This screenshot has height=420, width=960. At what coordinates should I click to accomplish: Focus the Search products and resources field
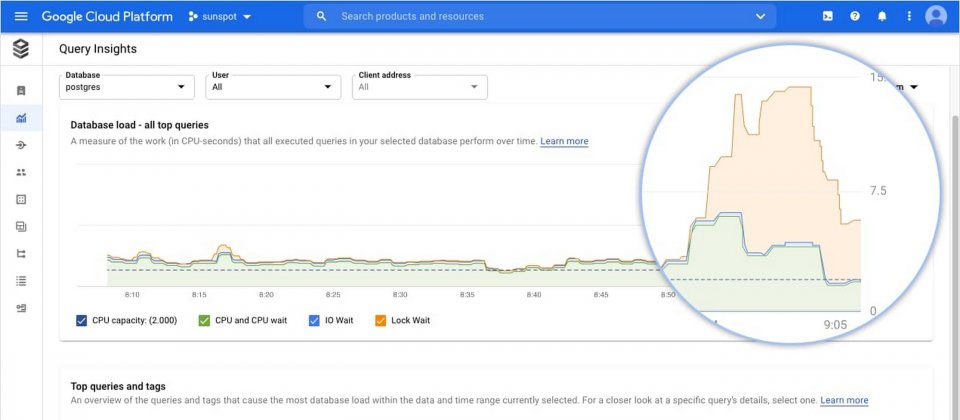point(539,17)
